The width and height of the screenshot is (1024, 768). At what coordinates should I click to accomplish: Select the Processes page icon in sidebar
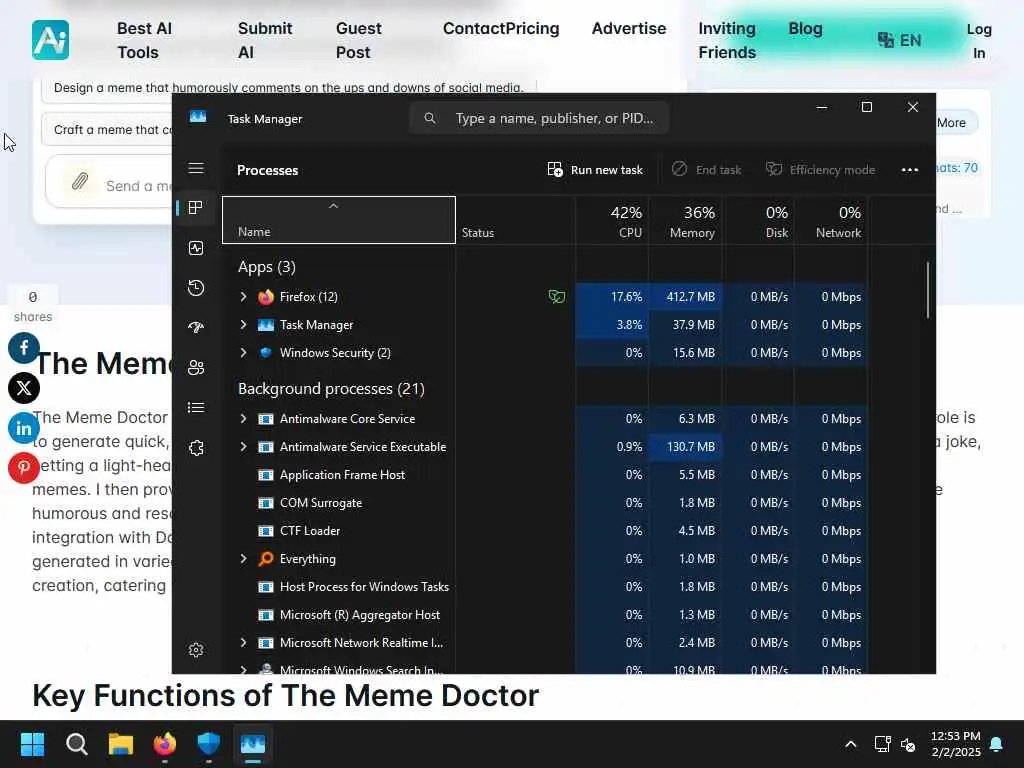click(x=195, y=208)
